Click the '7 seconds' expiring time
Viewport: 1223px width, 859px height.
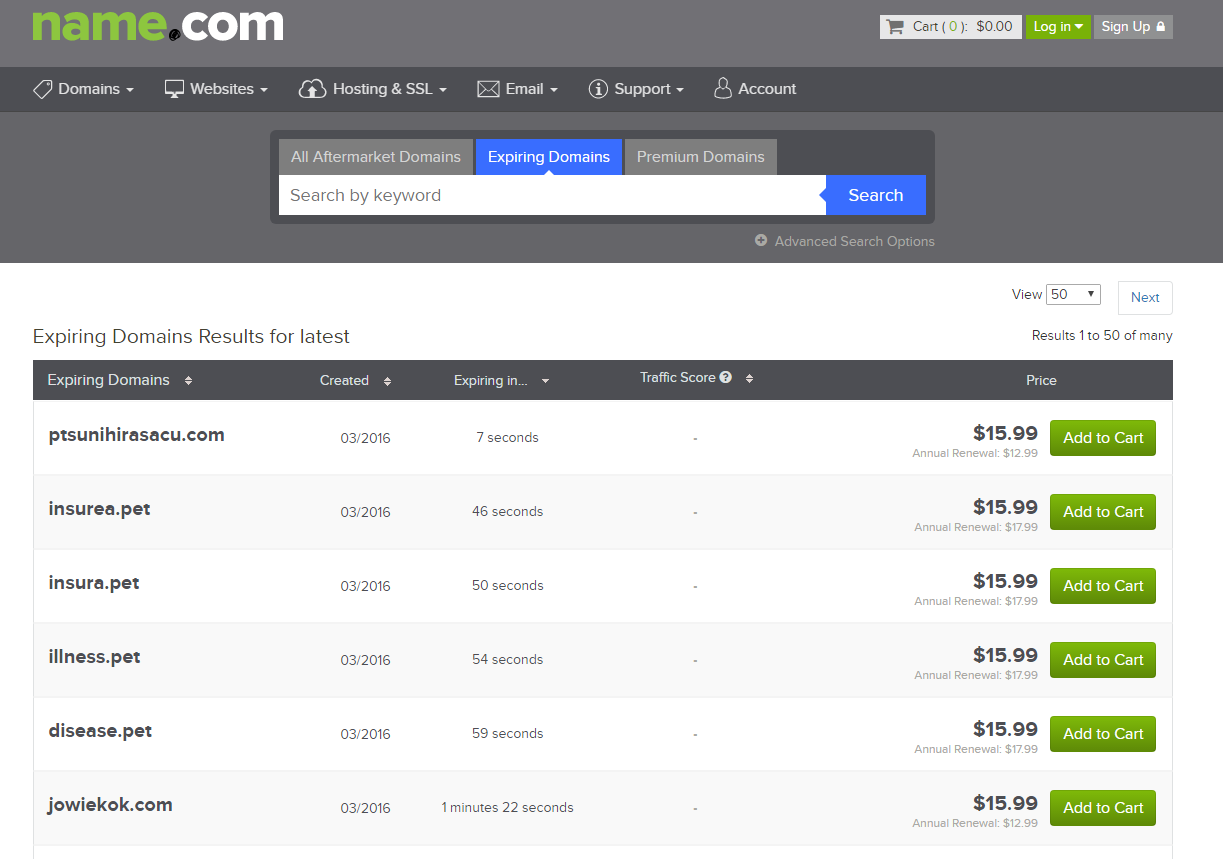point(507,438)
